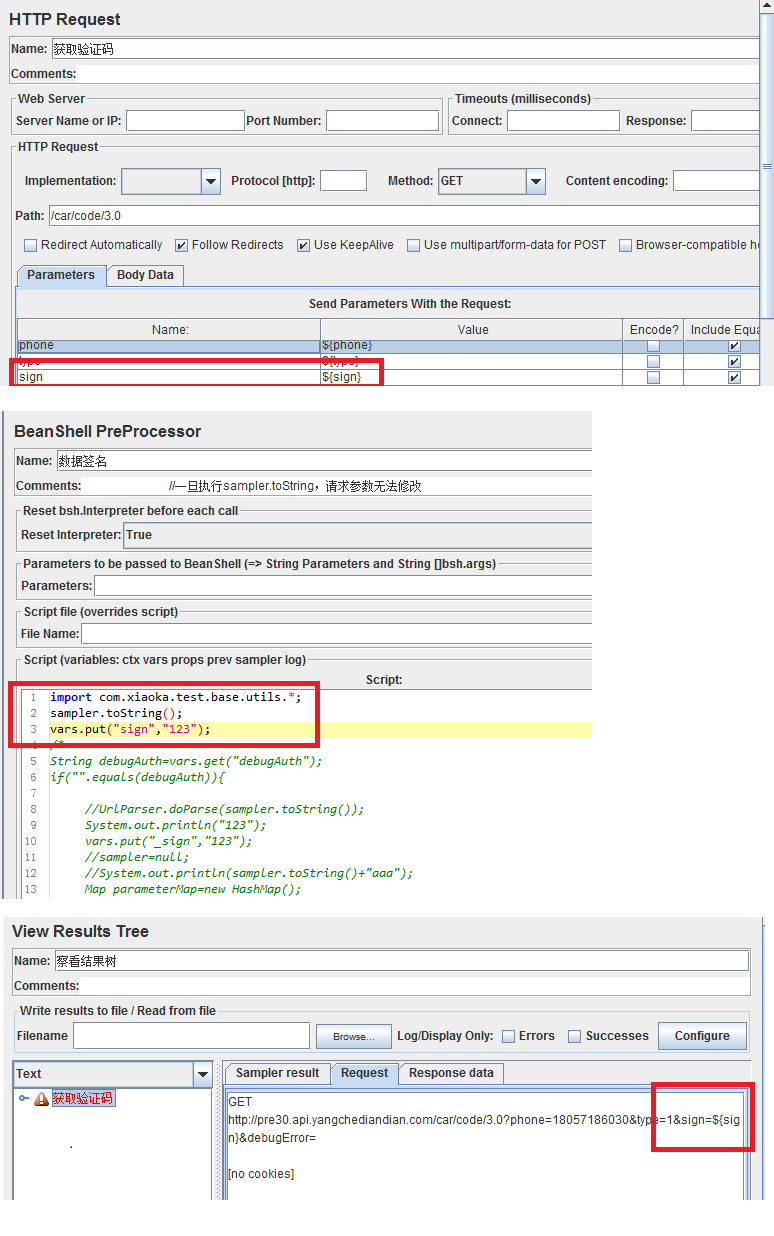Click the Server Name or IP field
Image resolution: width=774 pixels, height=1236 pixels.
click(x=185, y=121)
